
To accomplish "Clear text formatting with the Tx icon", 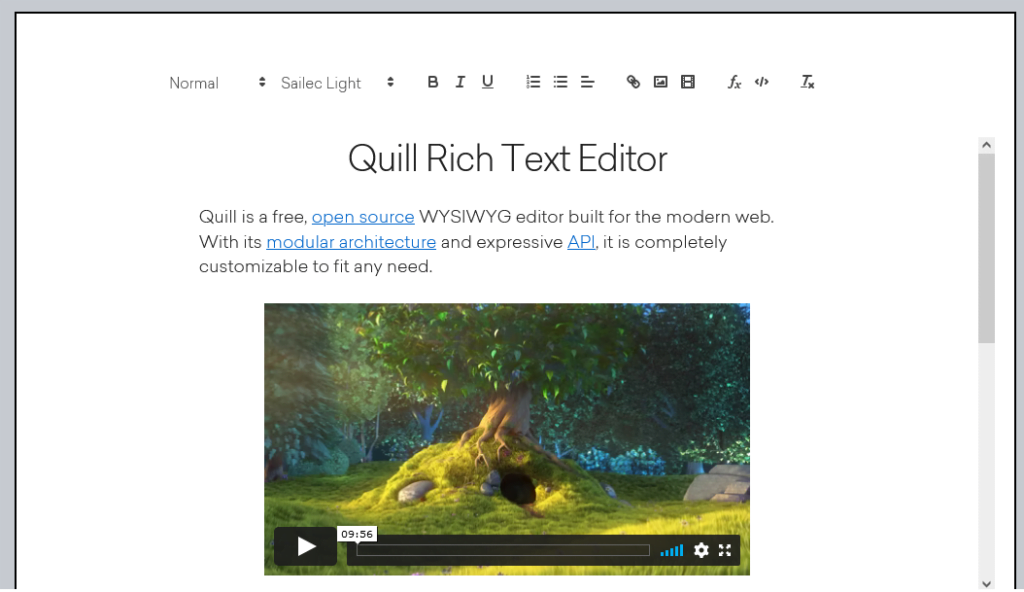I will coord(807,82).
